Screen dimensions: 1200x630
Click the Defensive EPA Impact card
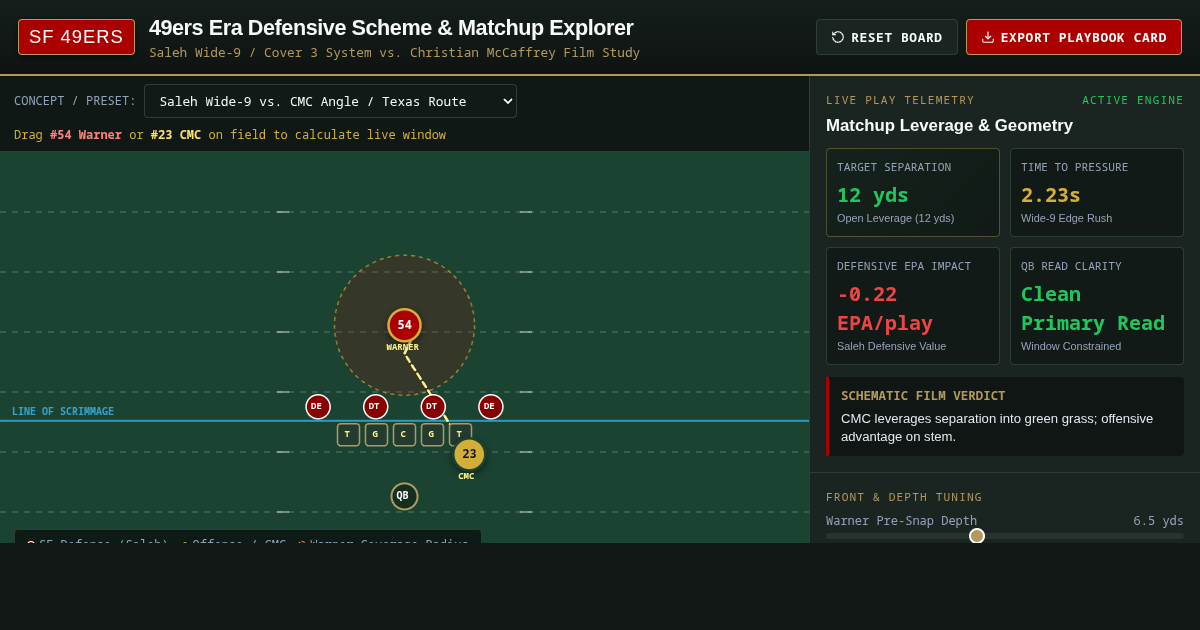913,306
